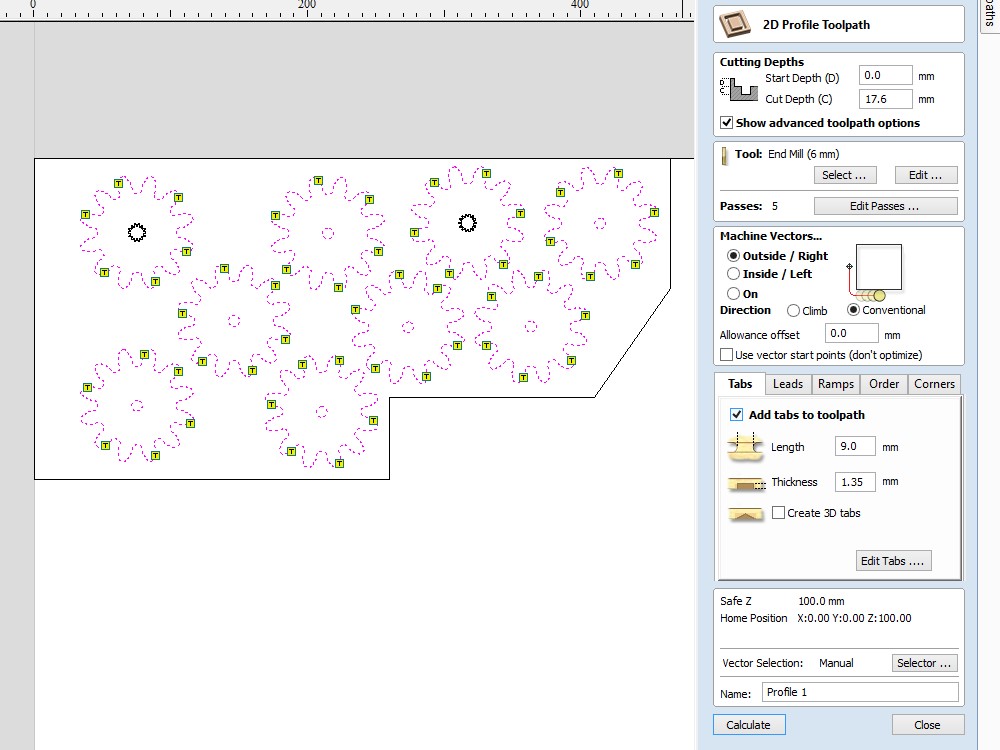Select Inside / Left machining option

pos(733,274)
